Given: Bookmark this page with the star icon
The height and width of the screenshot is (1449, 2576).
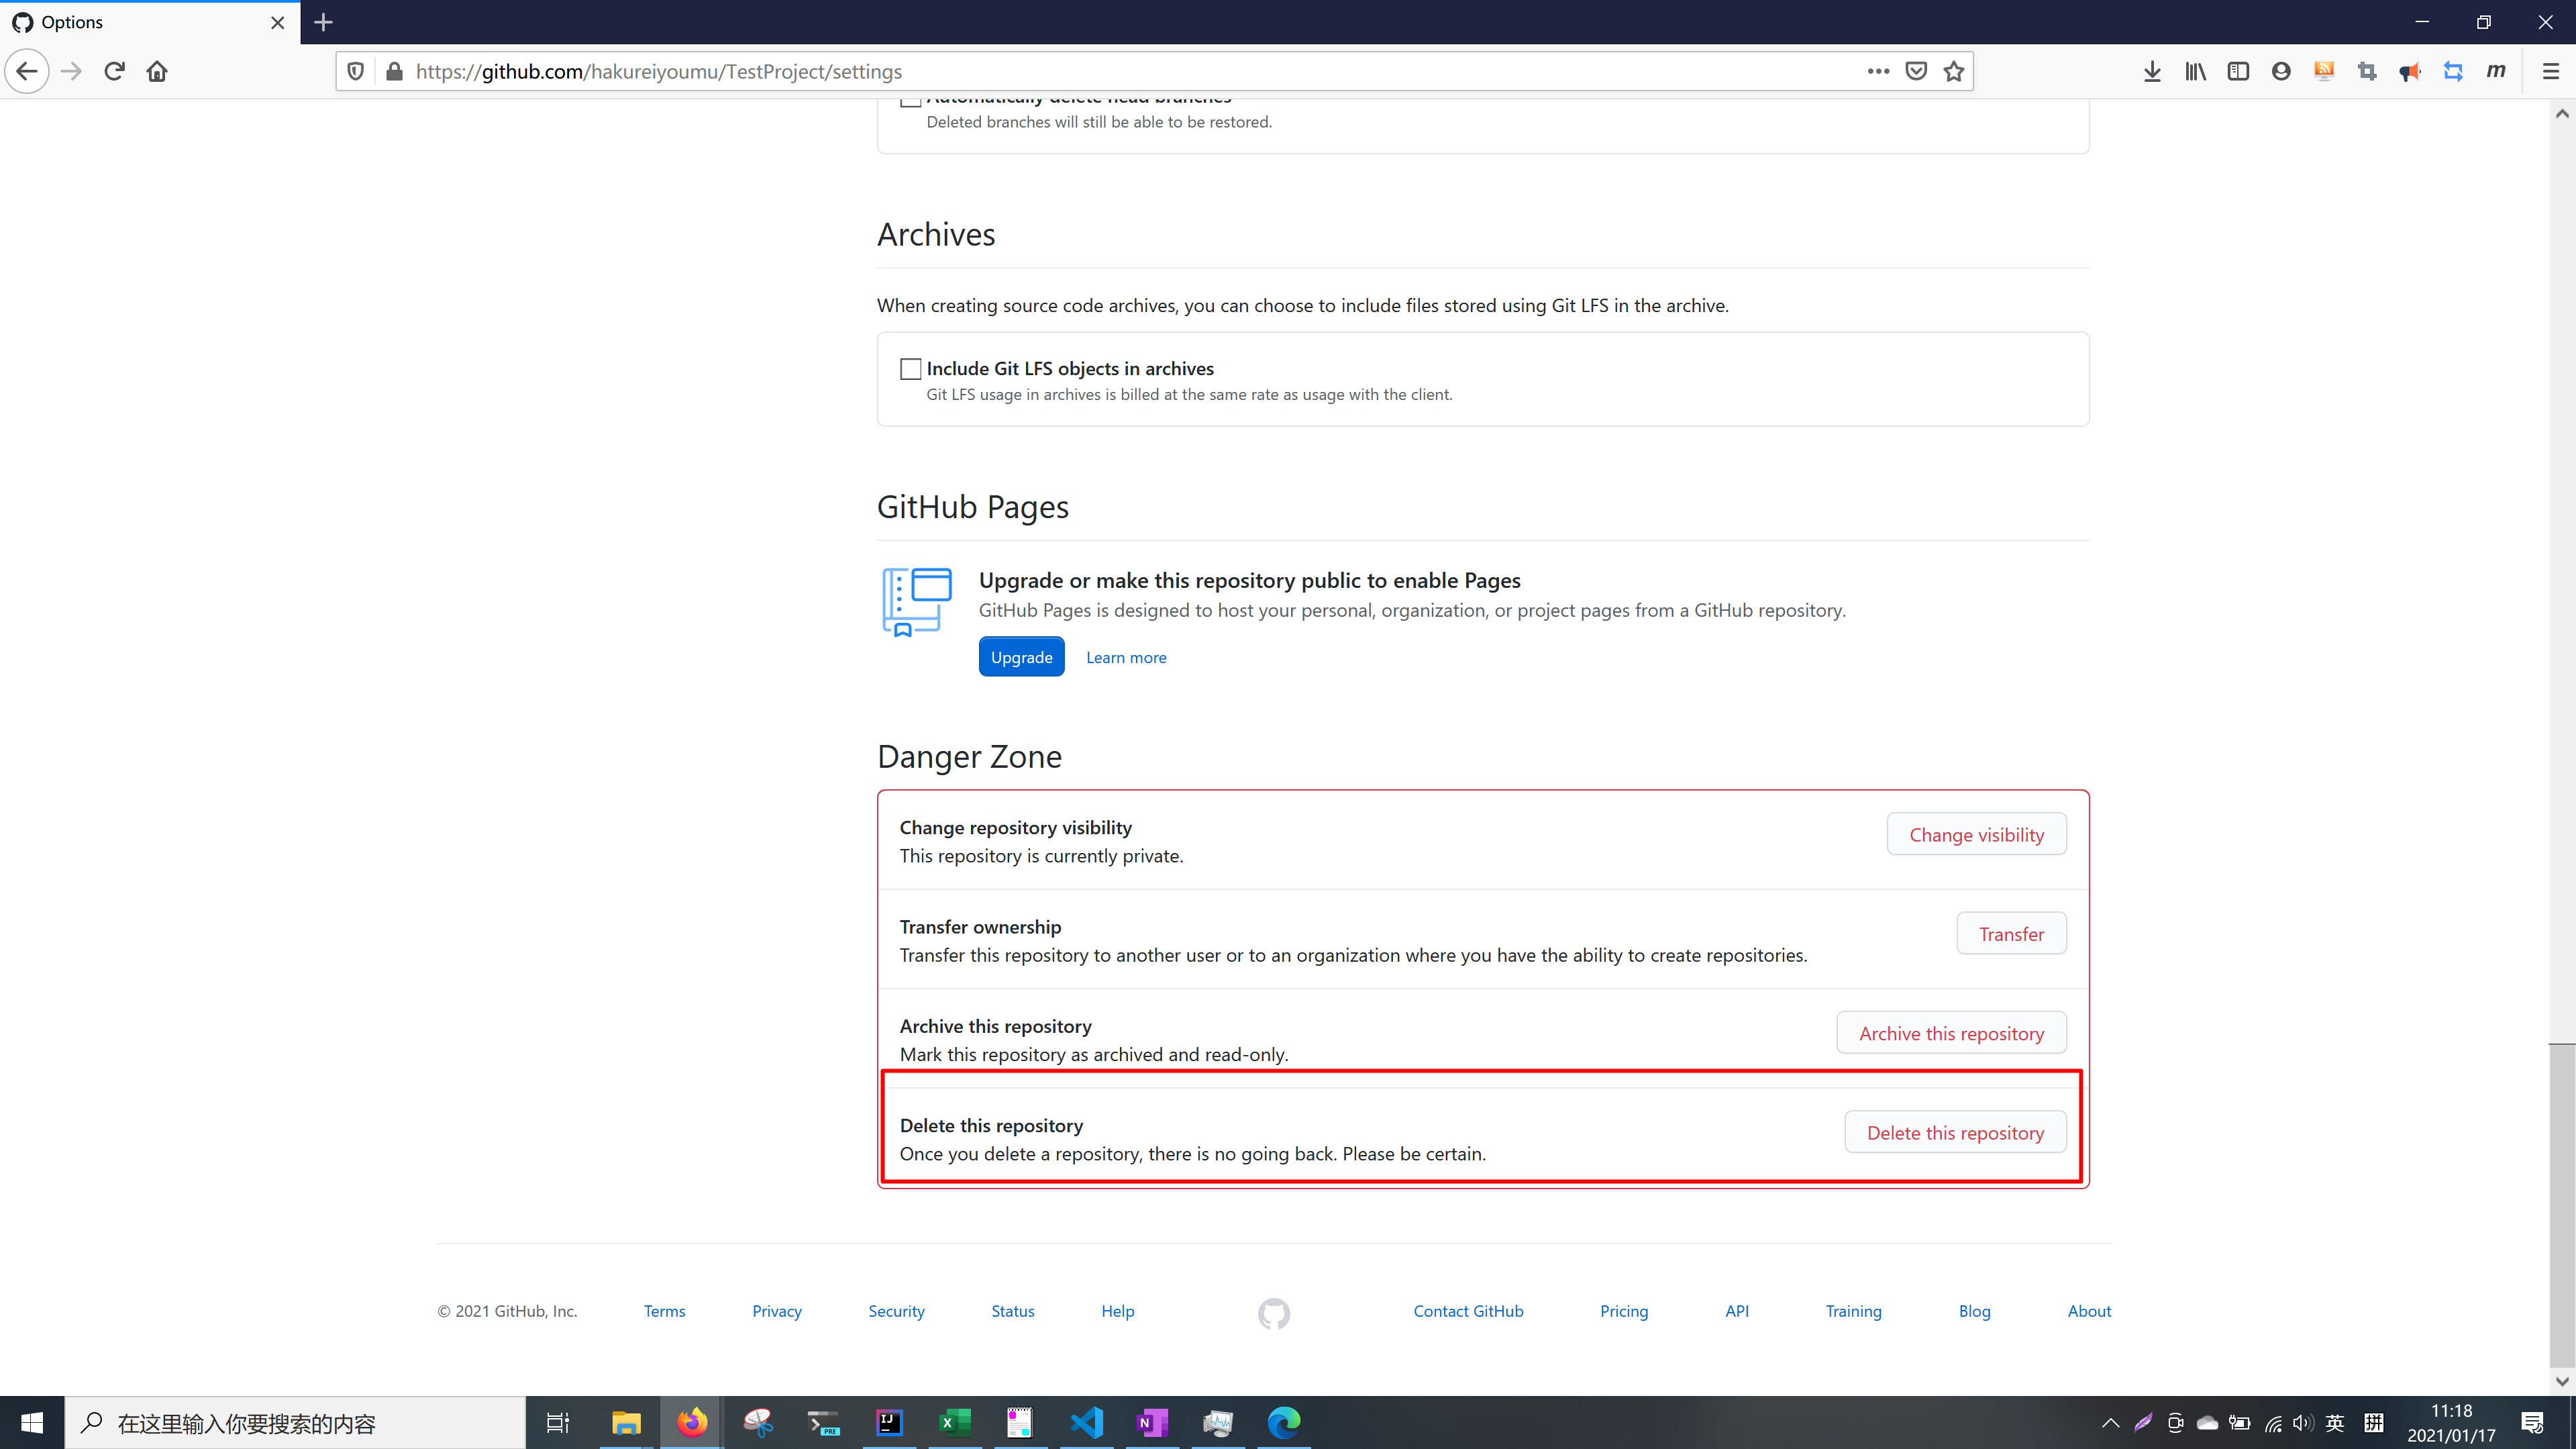Looking at the screenshot, I should coord(1953,71).
